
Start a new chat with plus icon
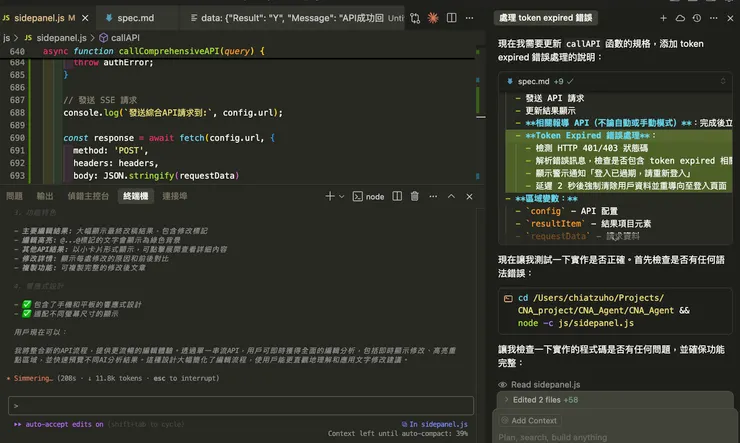[x=663, y=18]
